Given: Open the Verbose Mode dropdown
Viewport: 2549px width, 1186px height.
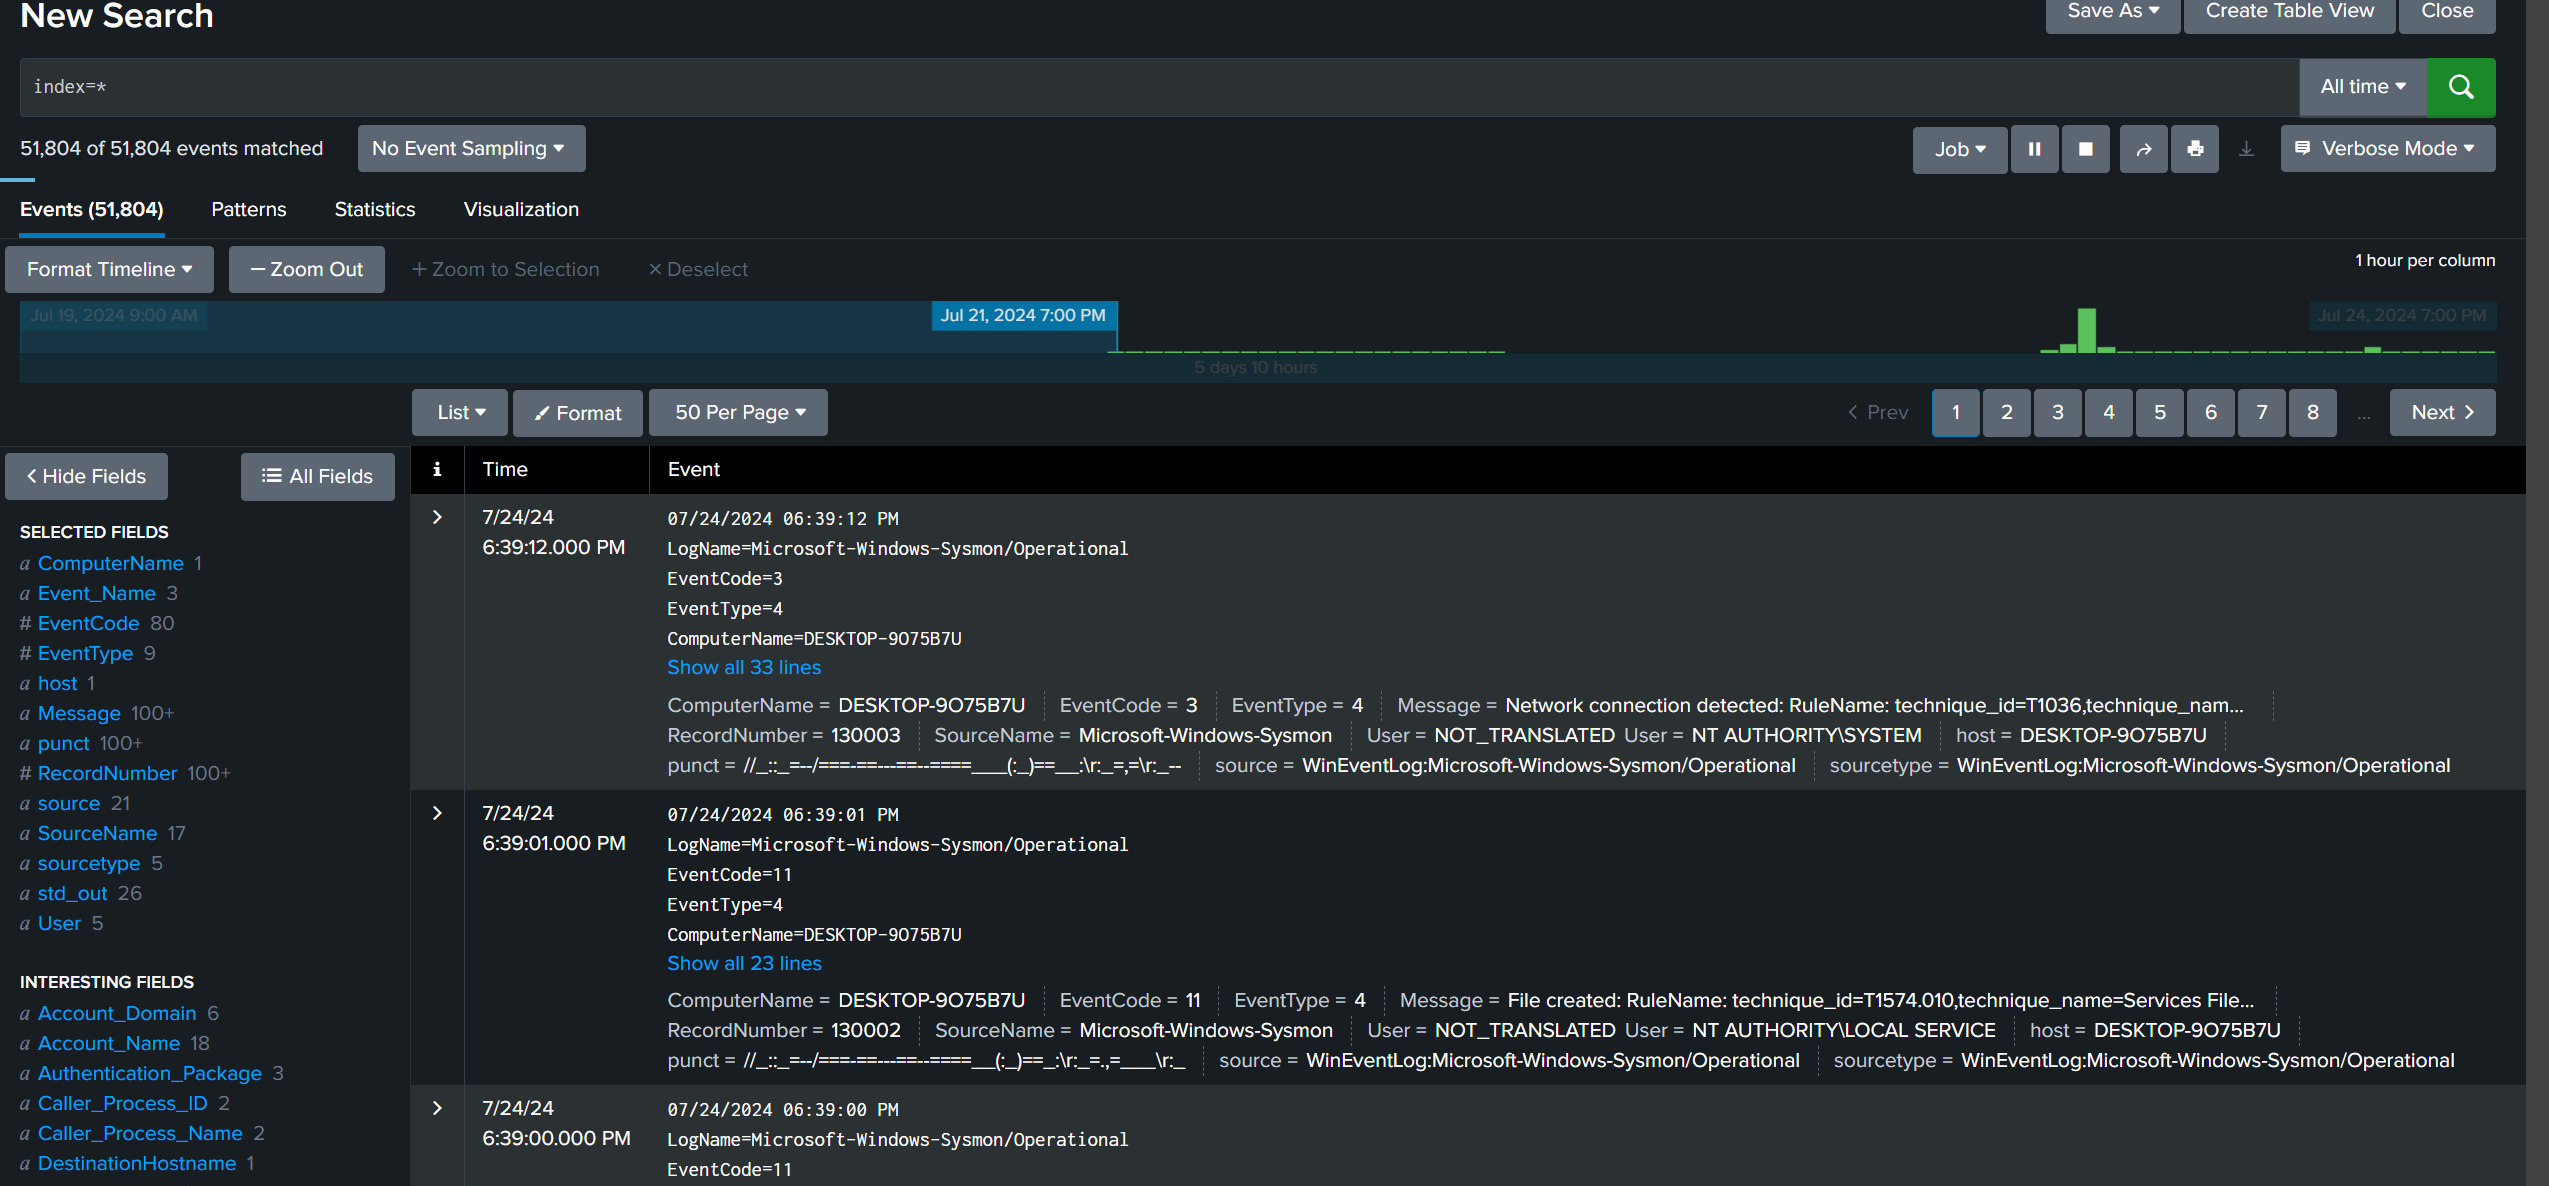Looking at the screenshot, I should point(2388,148).
